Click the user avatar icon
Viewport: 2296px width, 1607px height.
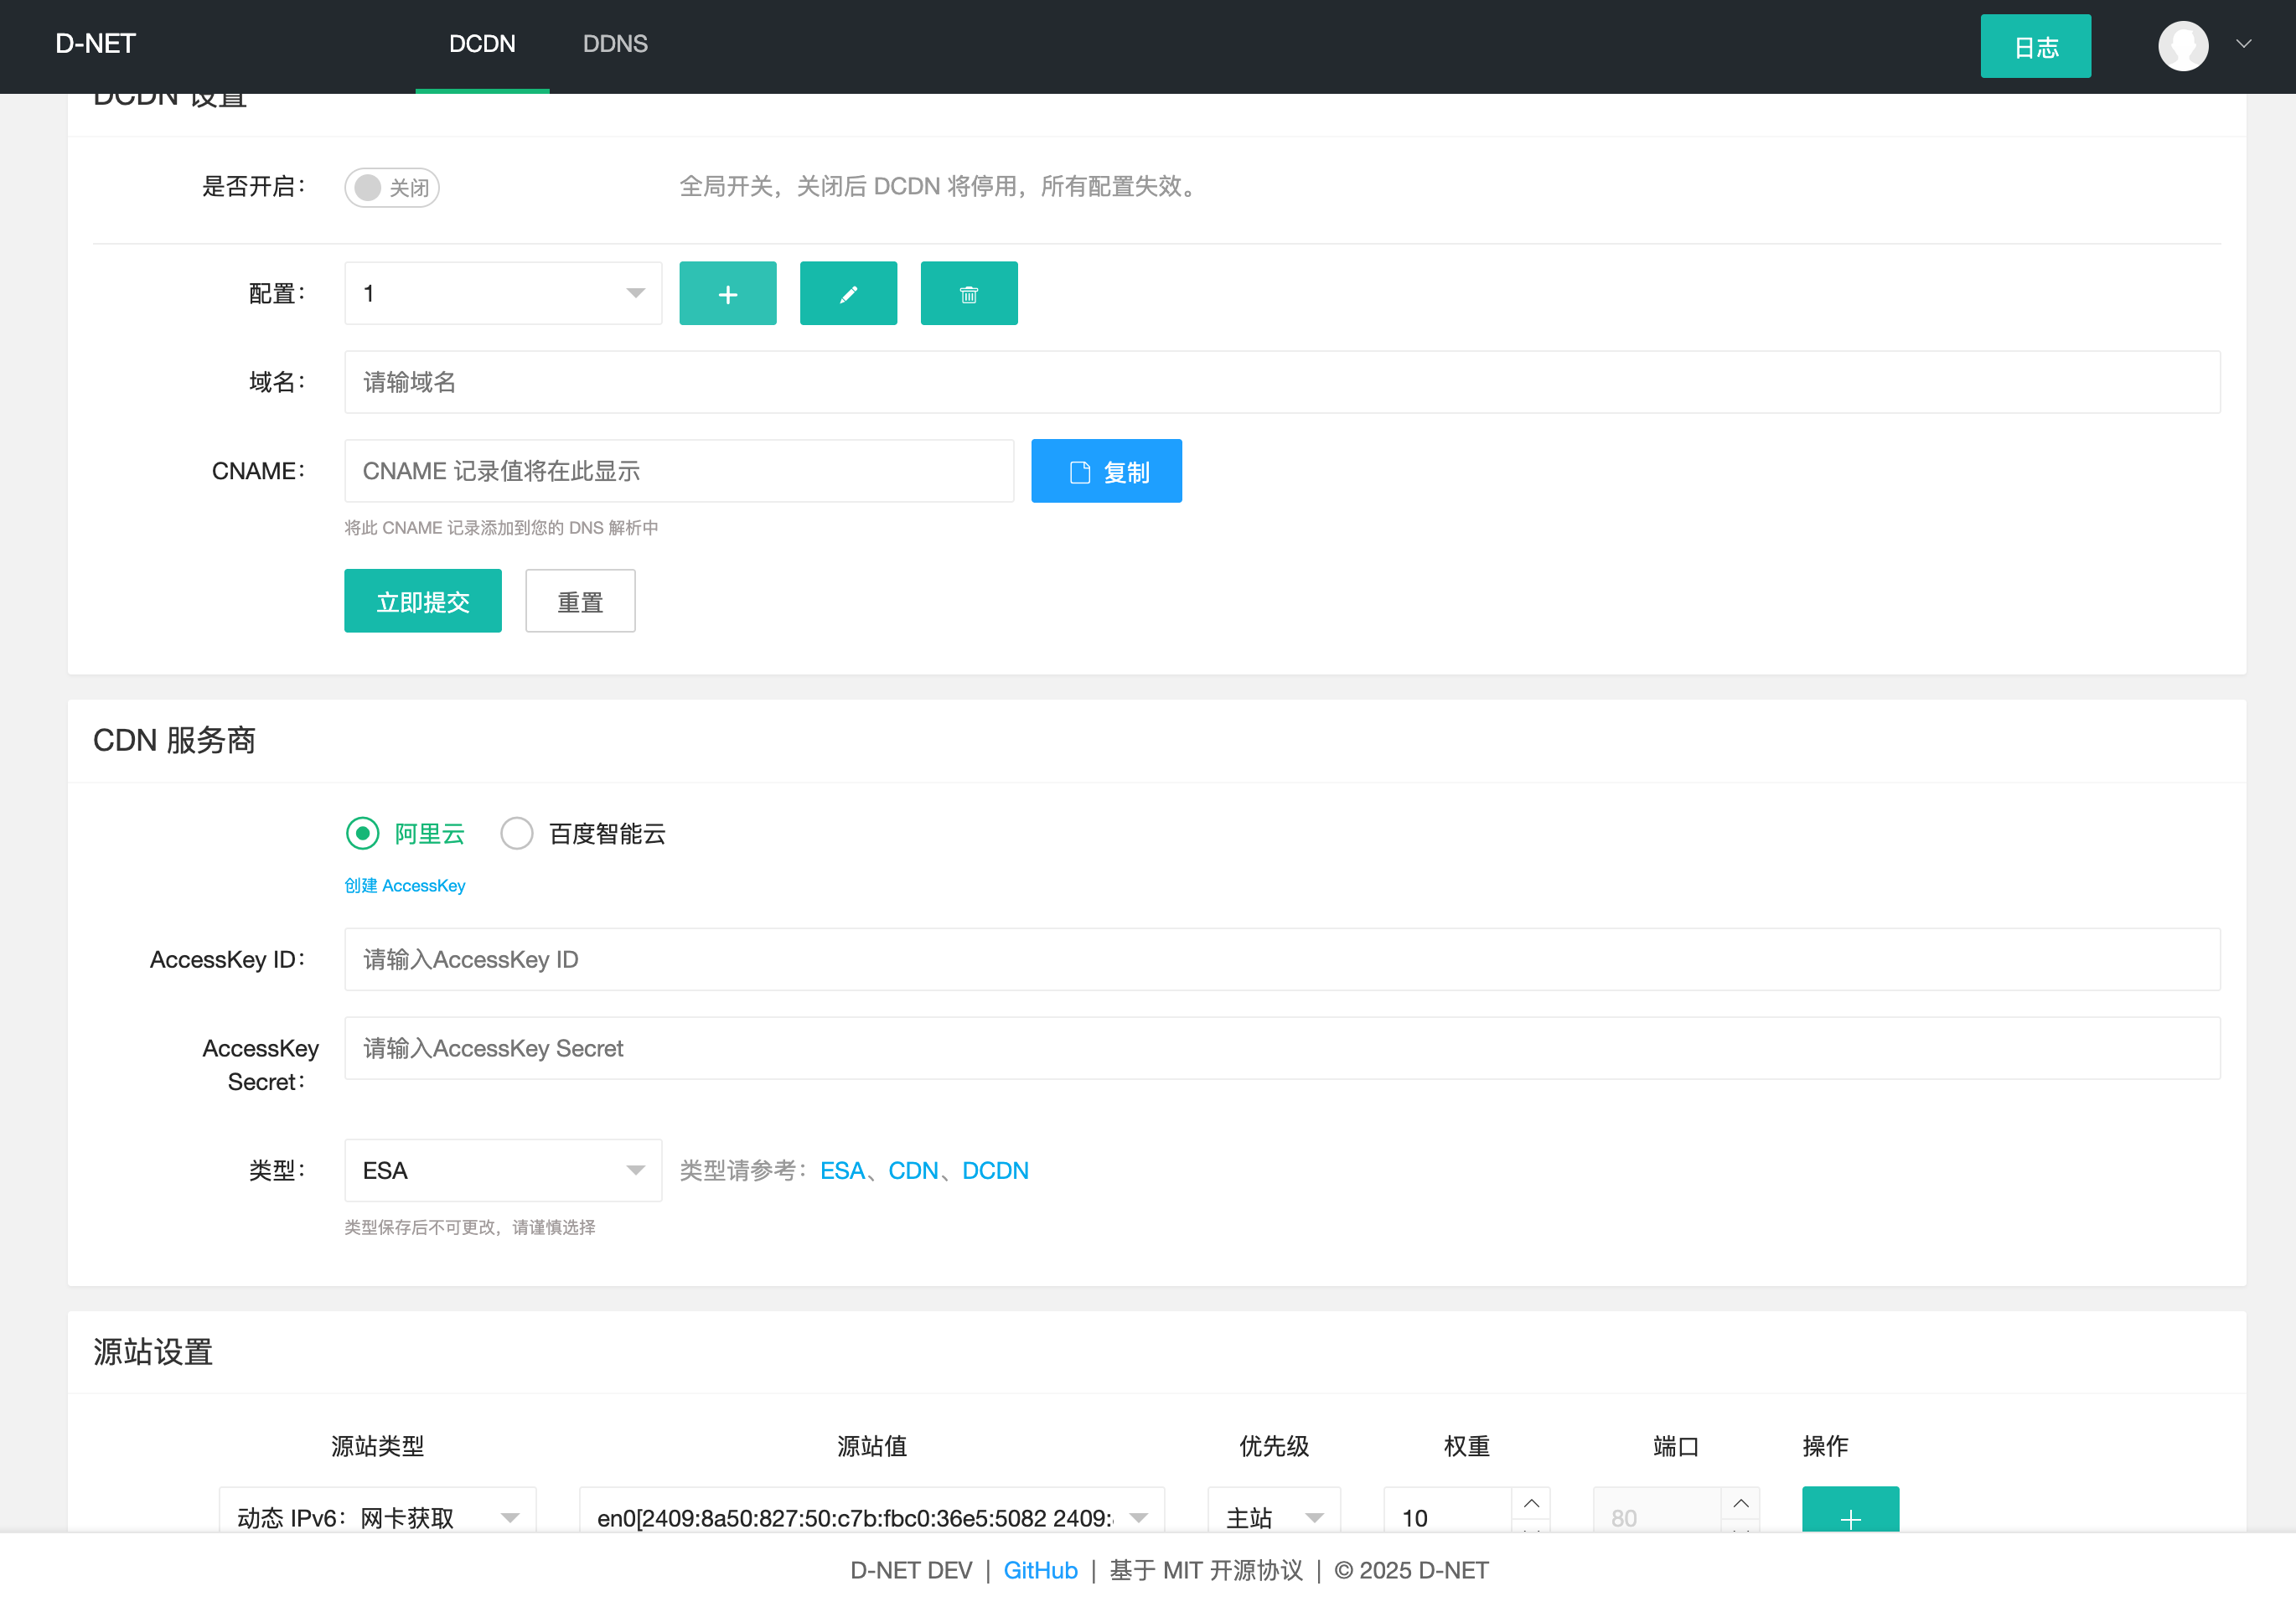point(2182,46)
